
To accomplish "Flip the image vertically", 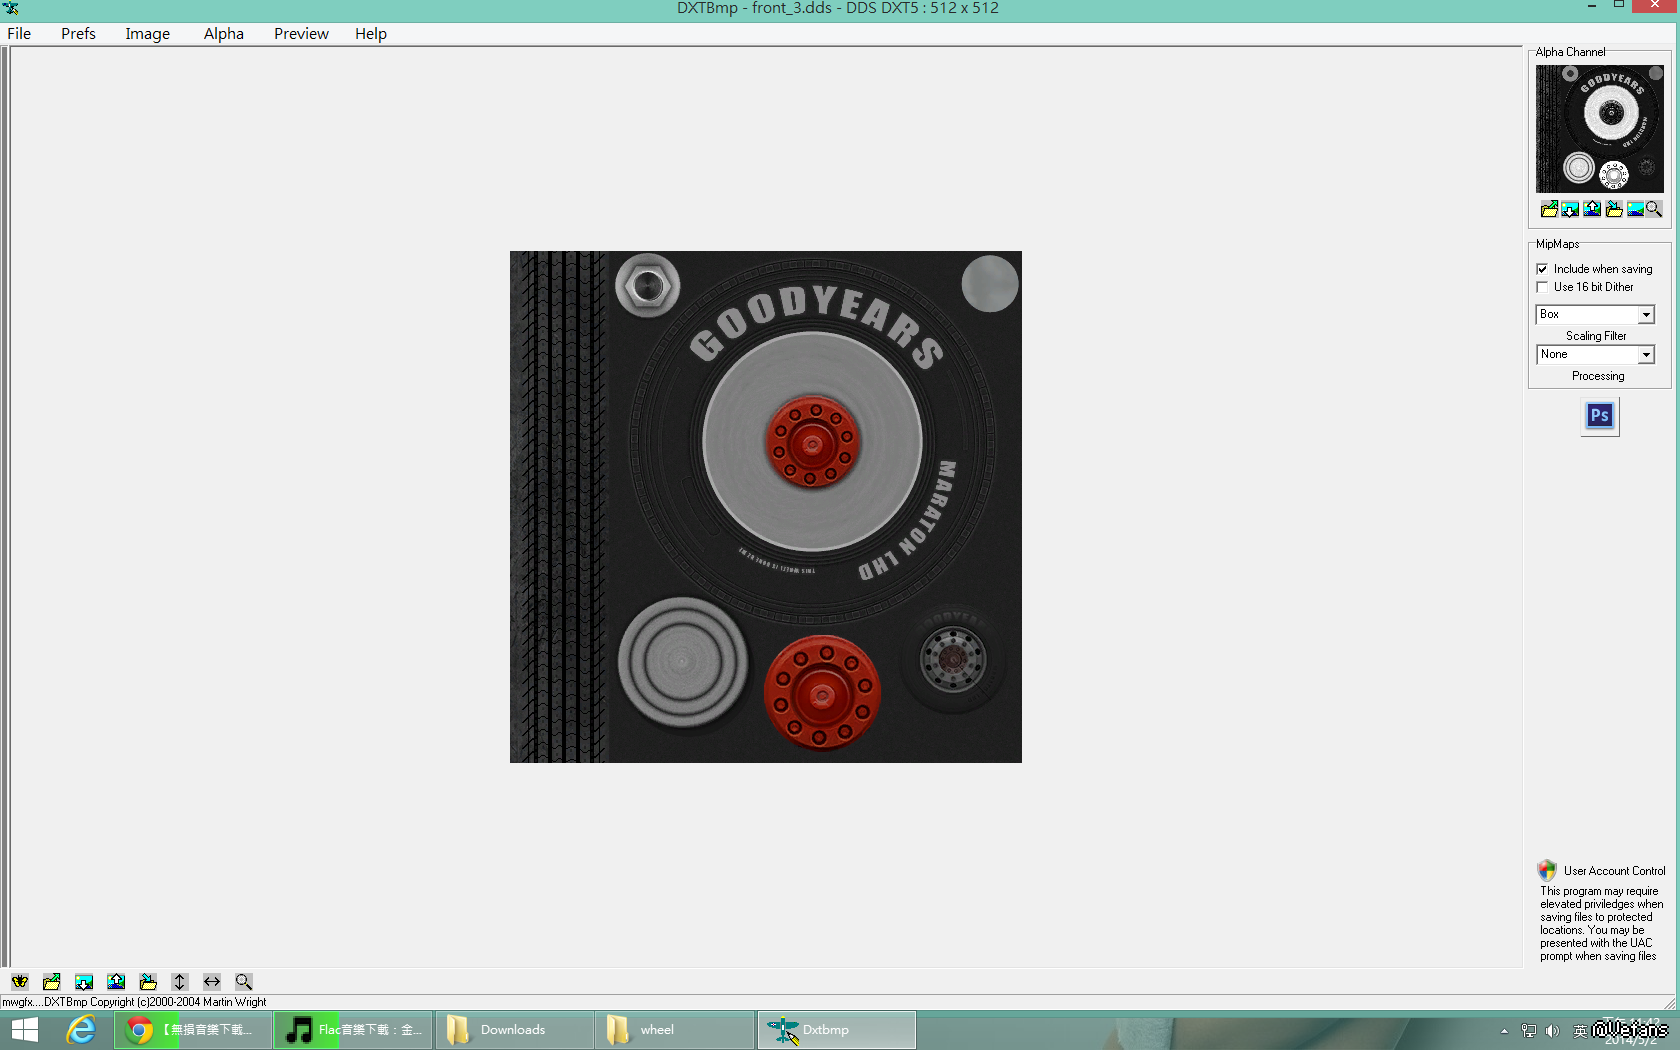I will tap(180, 982).
